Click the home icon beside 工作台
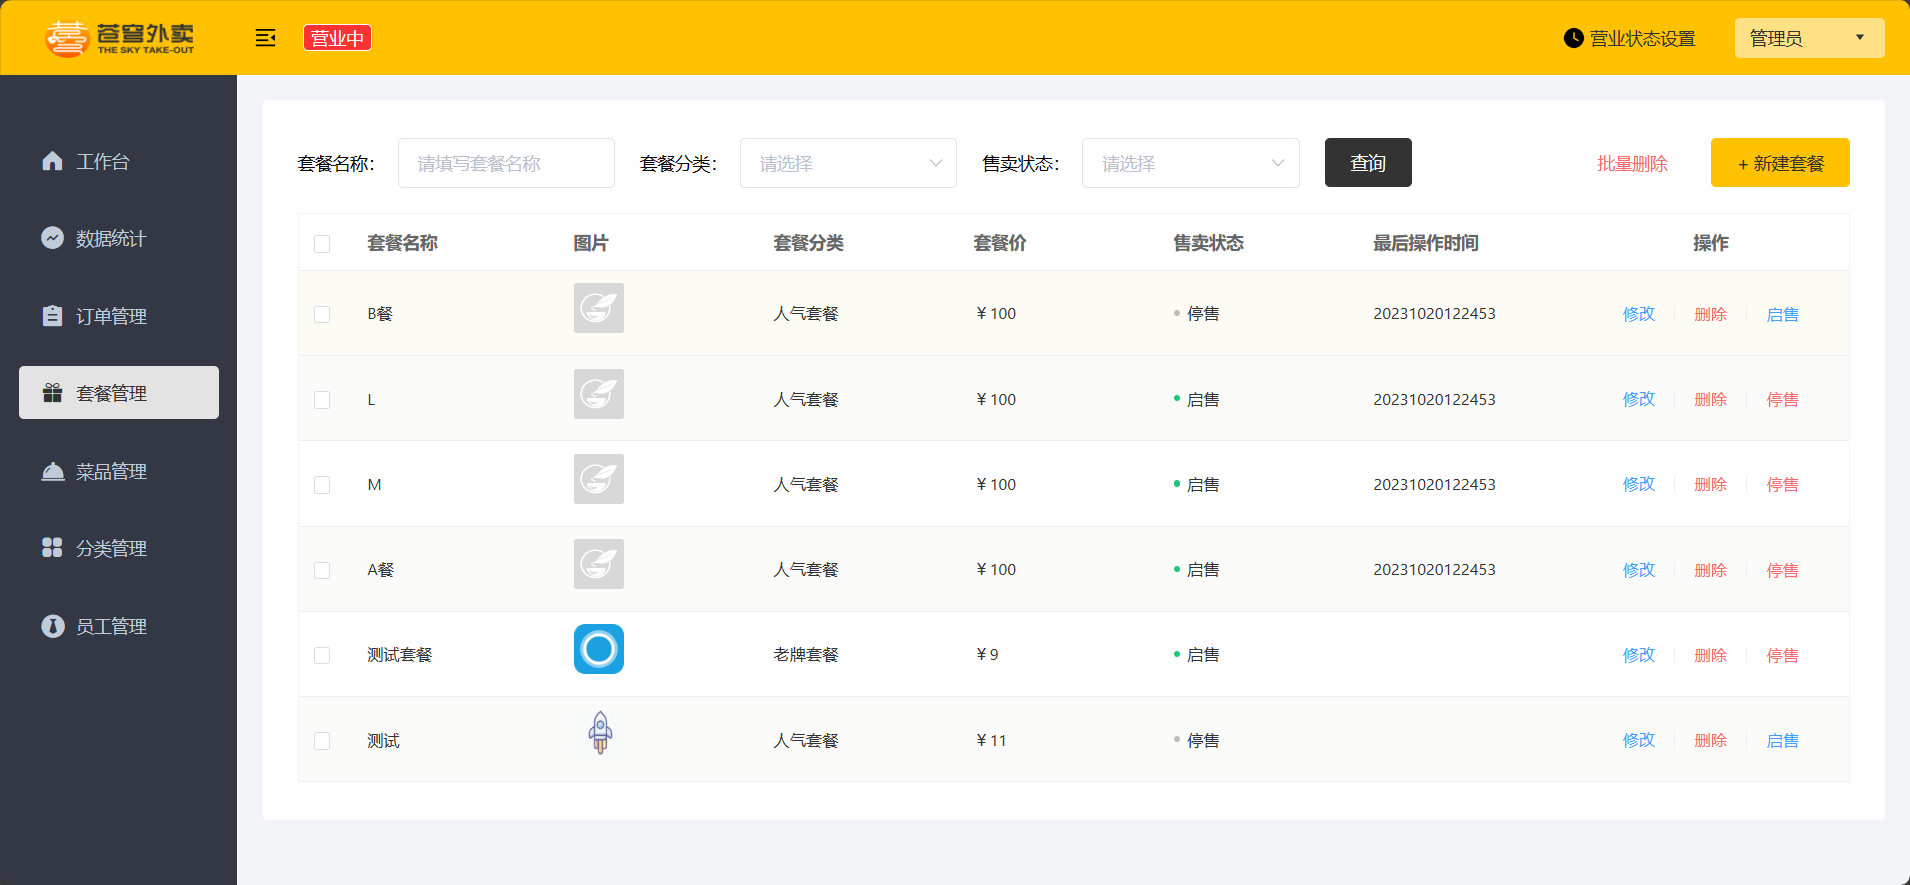Viewport: 1910px width, 885px height. pos(53,161)
